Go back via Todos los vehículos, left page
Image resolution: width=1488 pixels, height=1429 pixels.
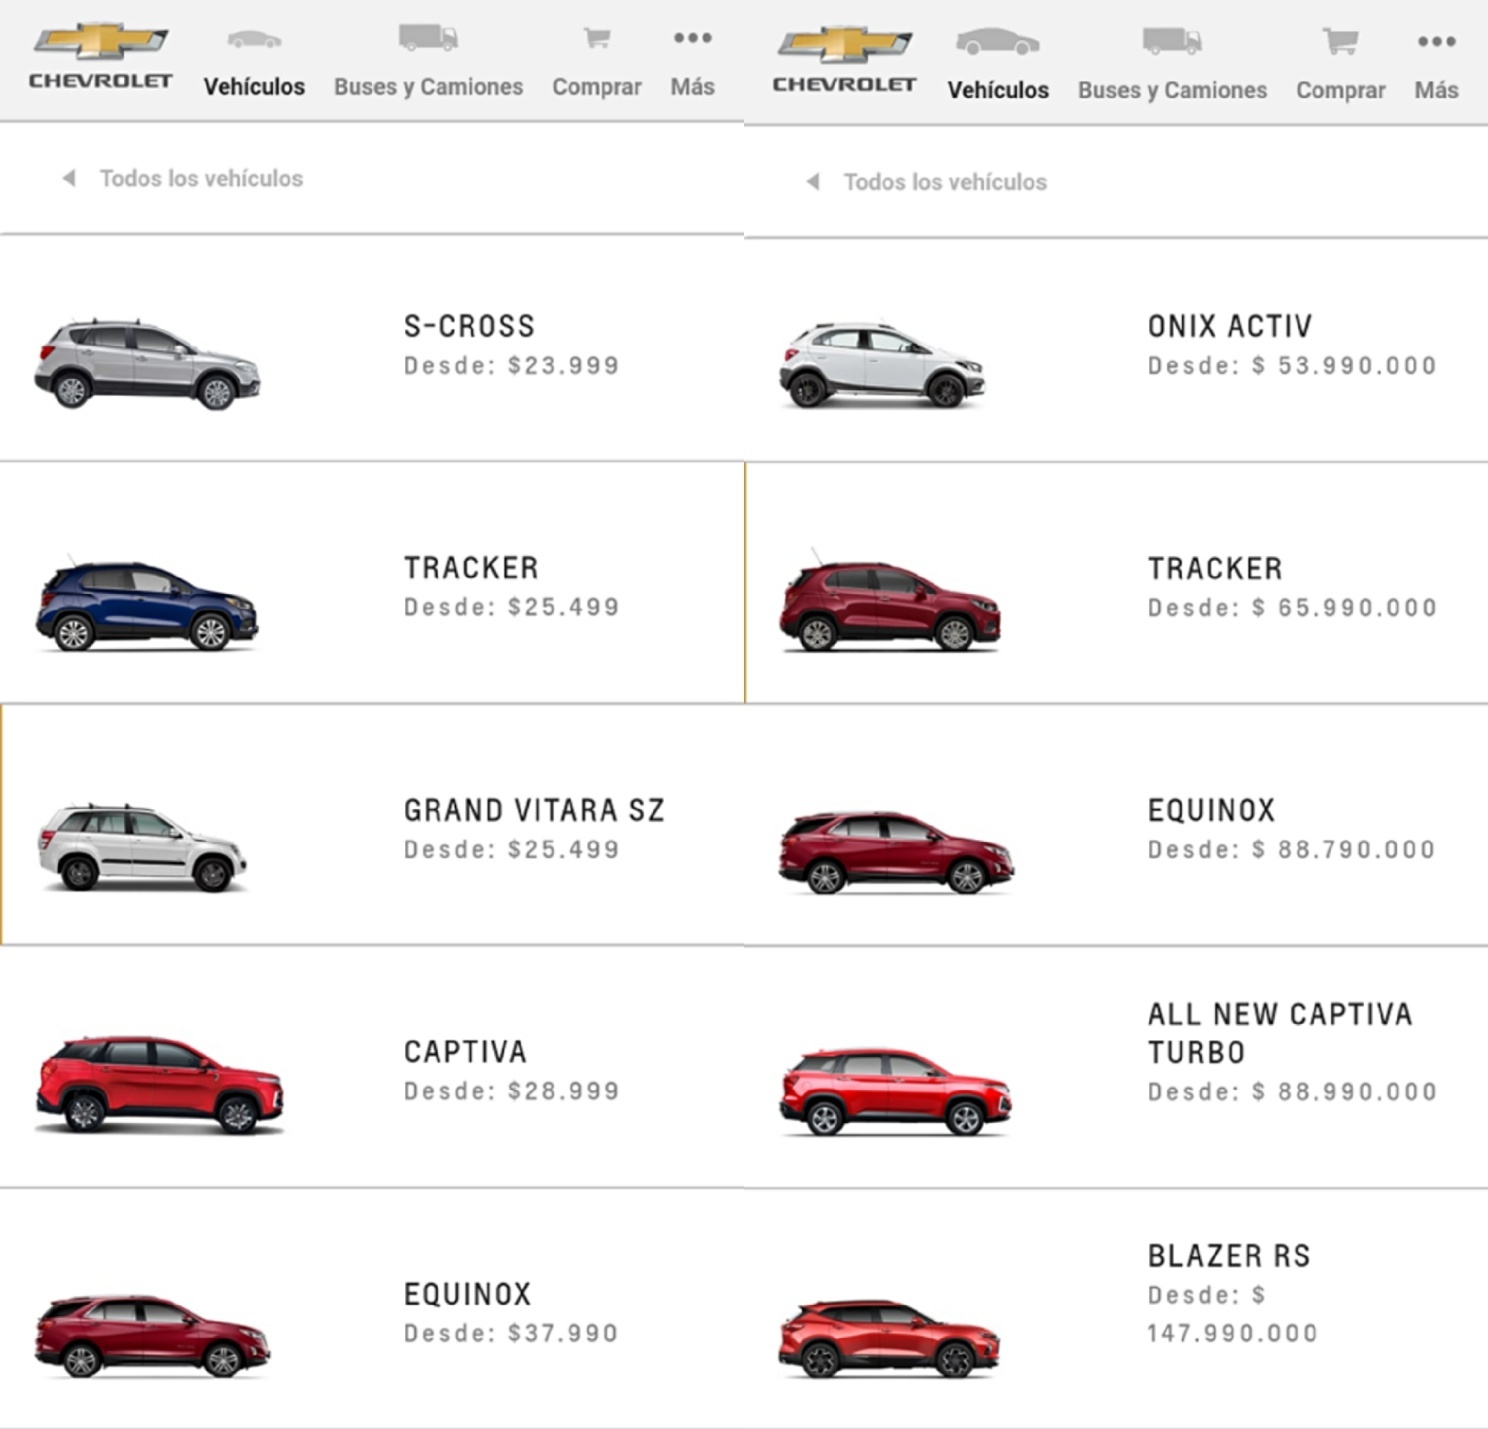tap(201, 178)
